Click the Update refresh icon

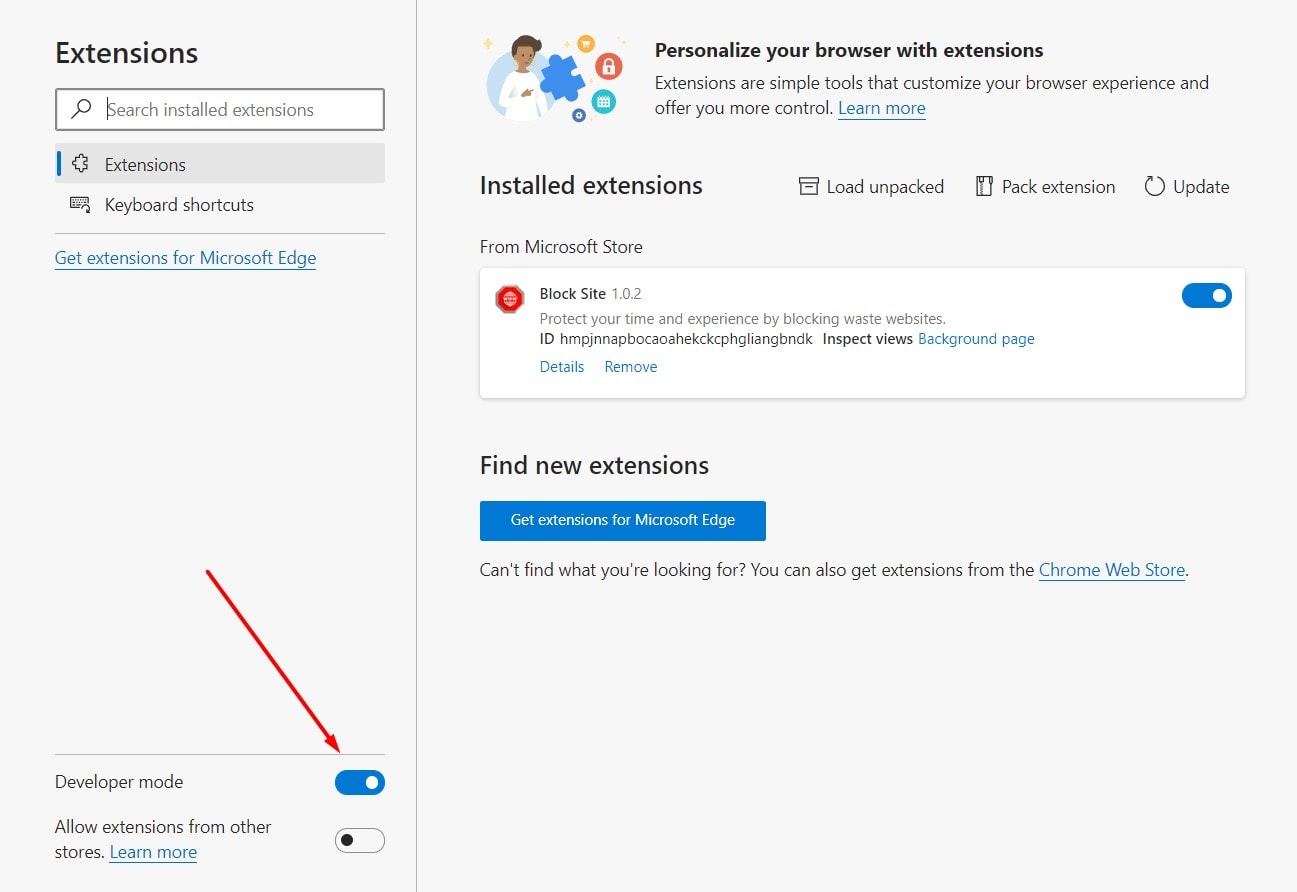(x=1155, y=186)
